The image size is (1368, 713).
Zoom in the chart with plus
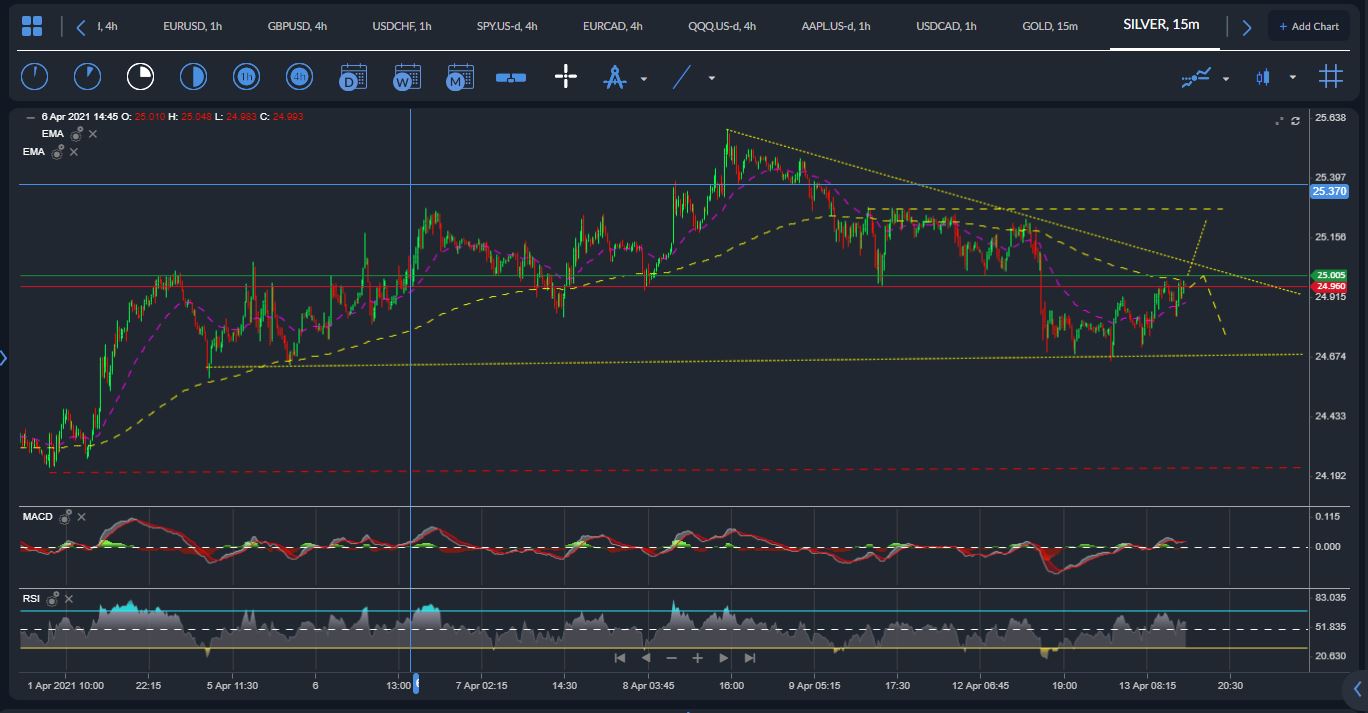(x=697, y=658)
